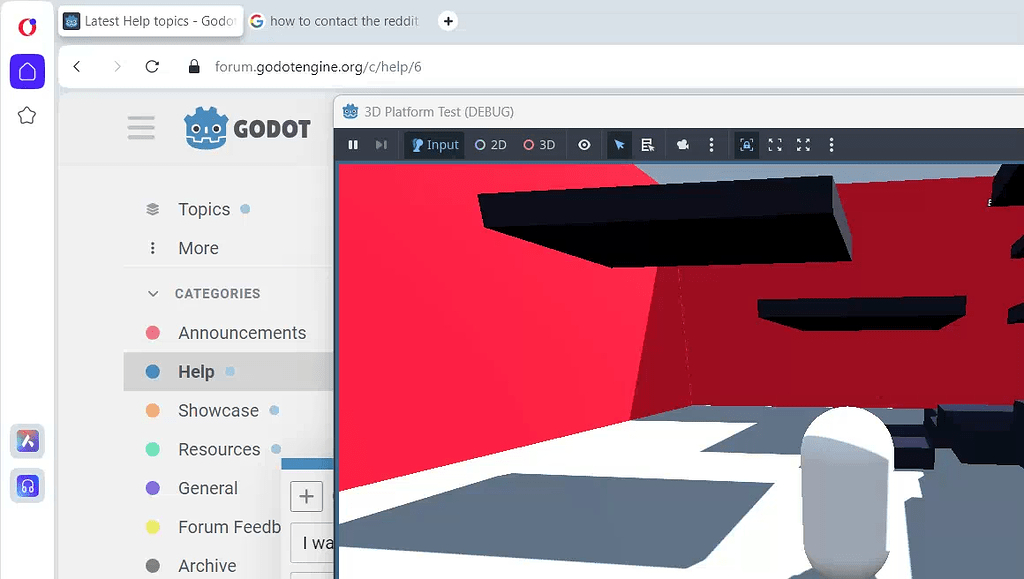1024x579 pixels.
Task: Click the address bar URL
Action: click(x=318, y=67)
